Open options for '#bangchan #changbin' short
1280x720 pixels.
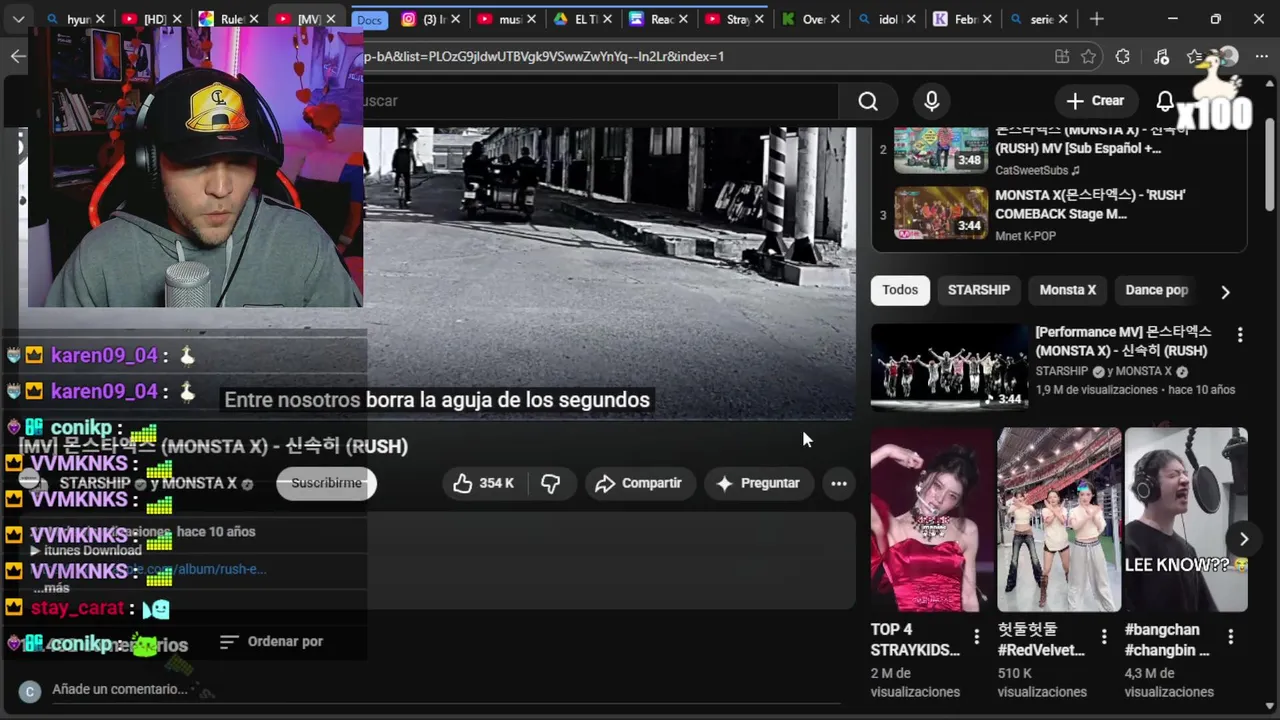click(x=1231, y=637)
